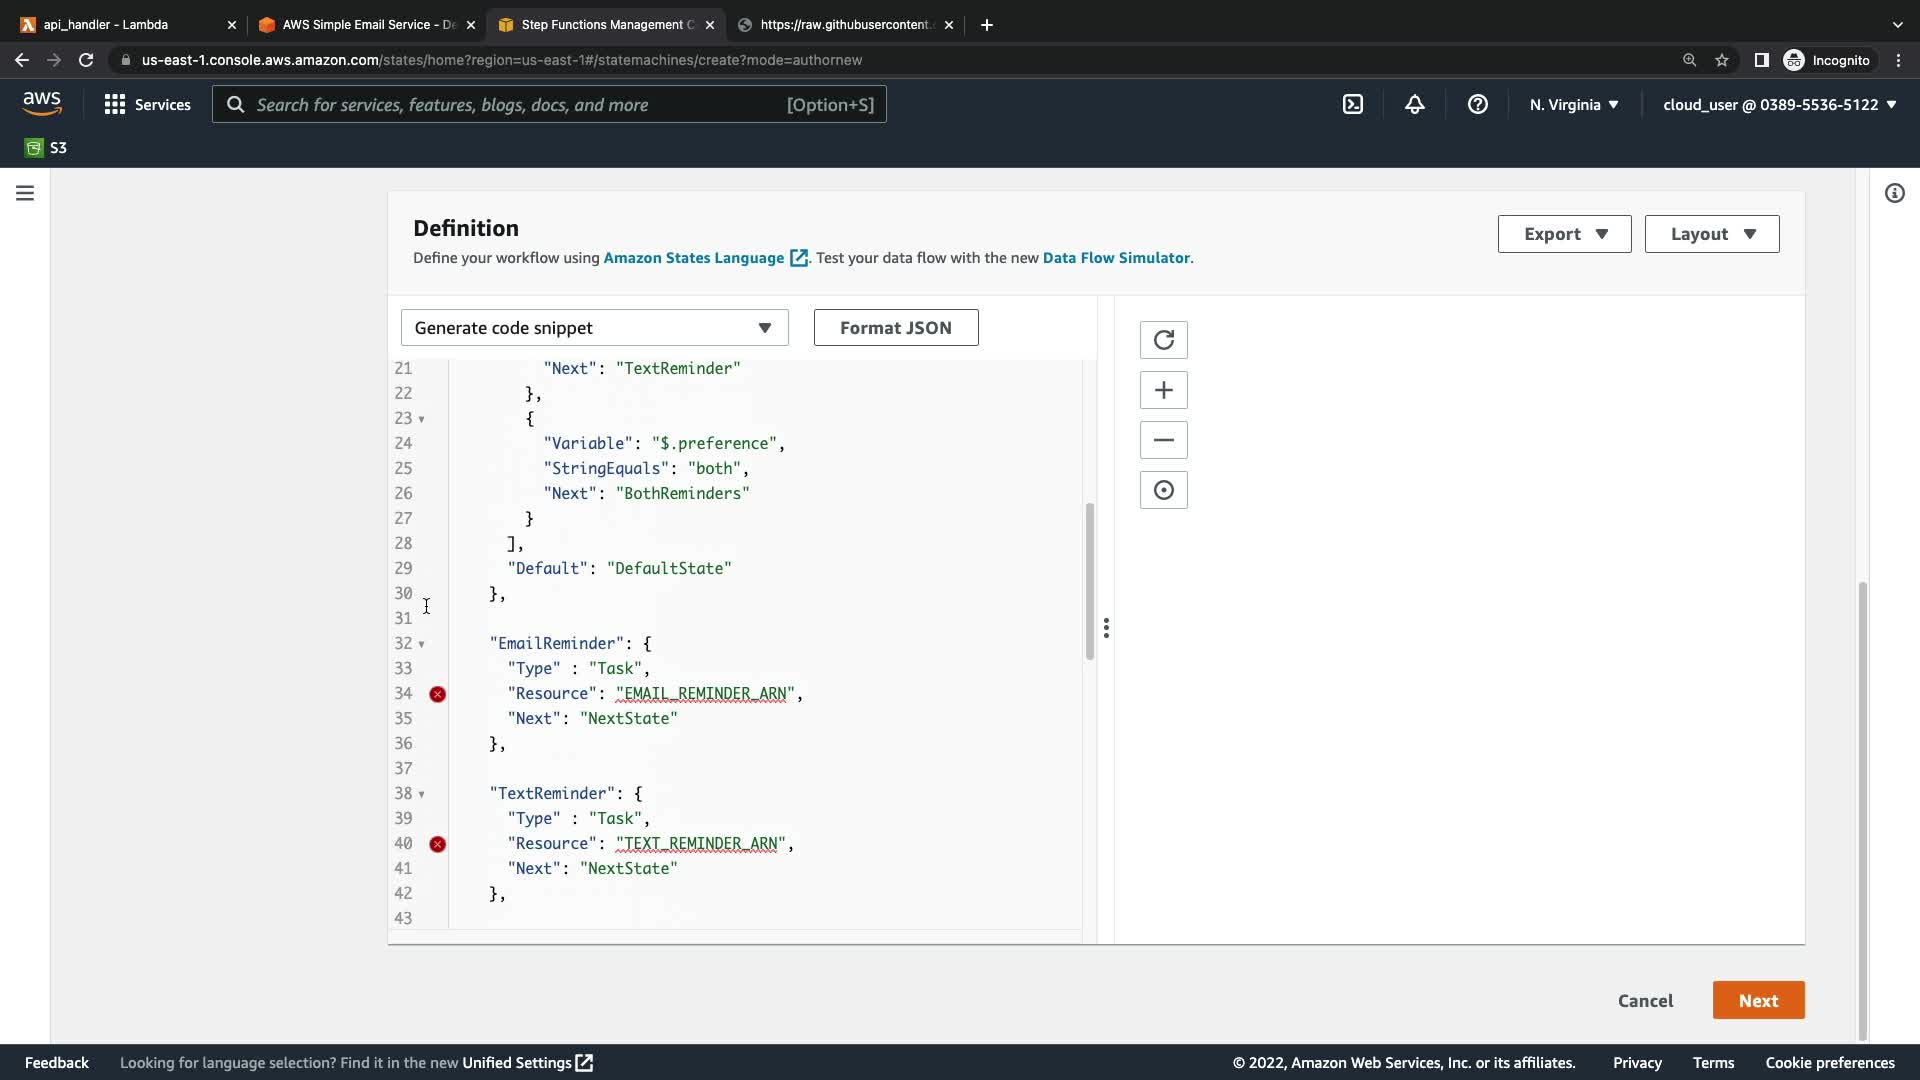Viewport: 1920px width, 1080px height.
Task: Refresh the workflow graph preview
Action: pyautogui.click(x=1163, y=340)
